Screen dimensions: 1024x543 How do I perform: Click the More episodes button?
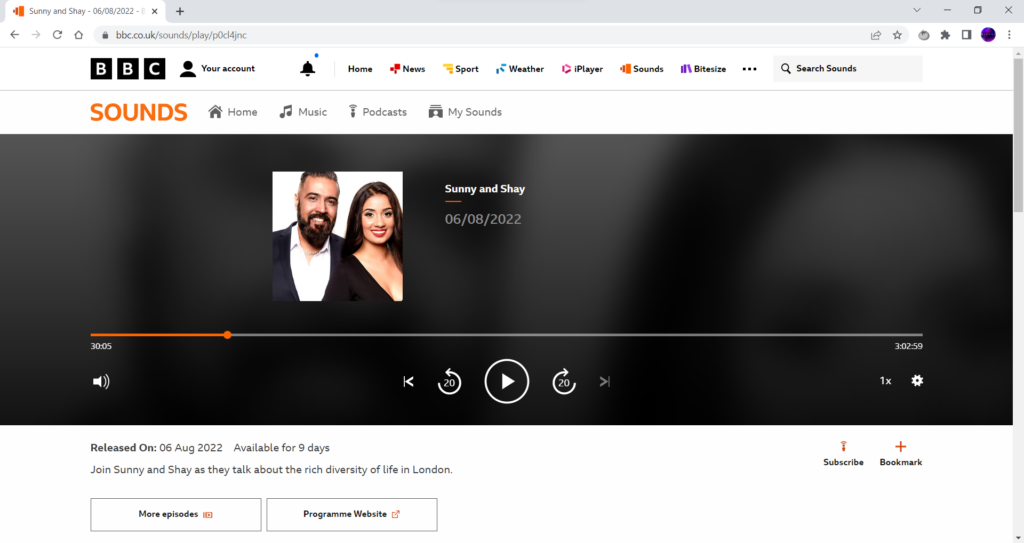pyautogui.click(x=176, y=515)
